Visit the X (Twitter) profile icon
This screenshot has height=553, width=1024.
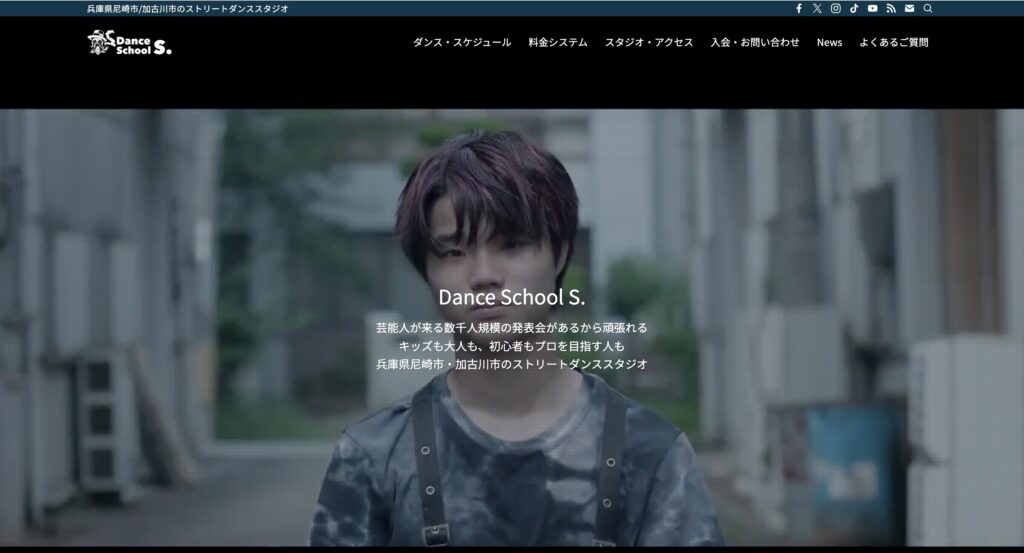pos(817,8)
